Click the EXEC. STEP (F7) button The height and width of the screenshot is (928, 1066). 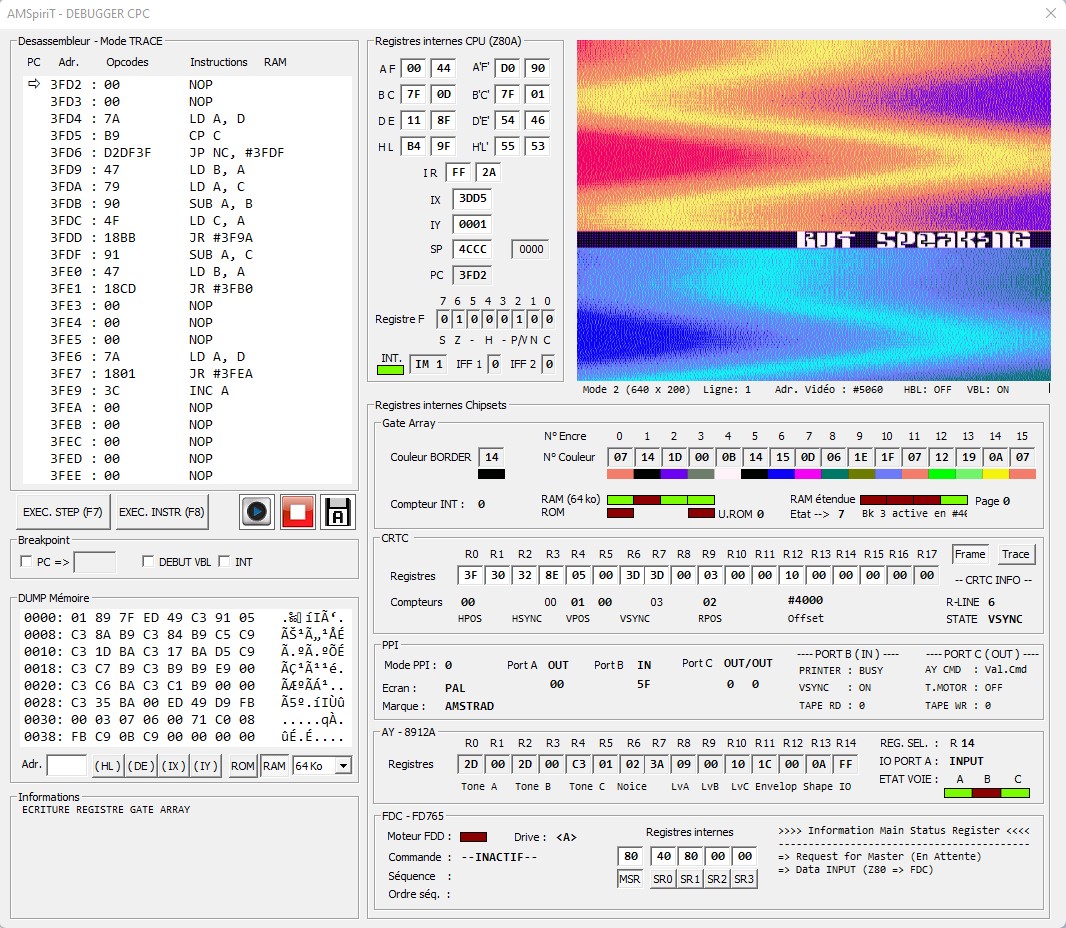point(63,512)
